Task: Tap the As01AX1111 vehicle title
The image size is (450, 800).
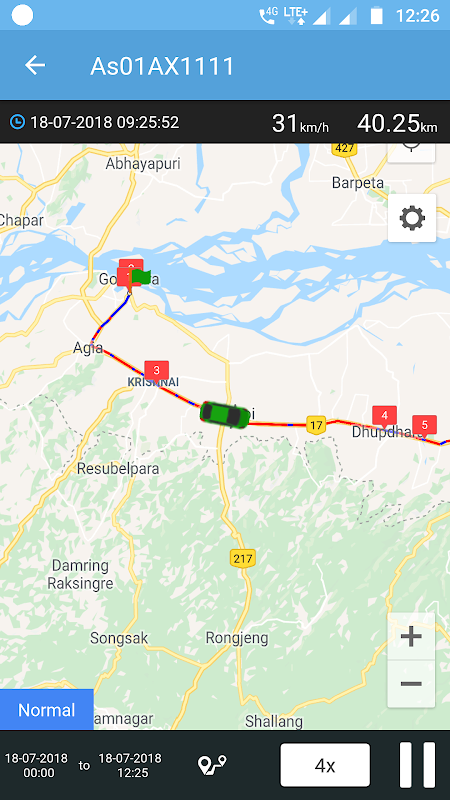Action: coord(162,66)
